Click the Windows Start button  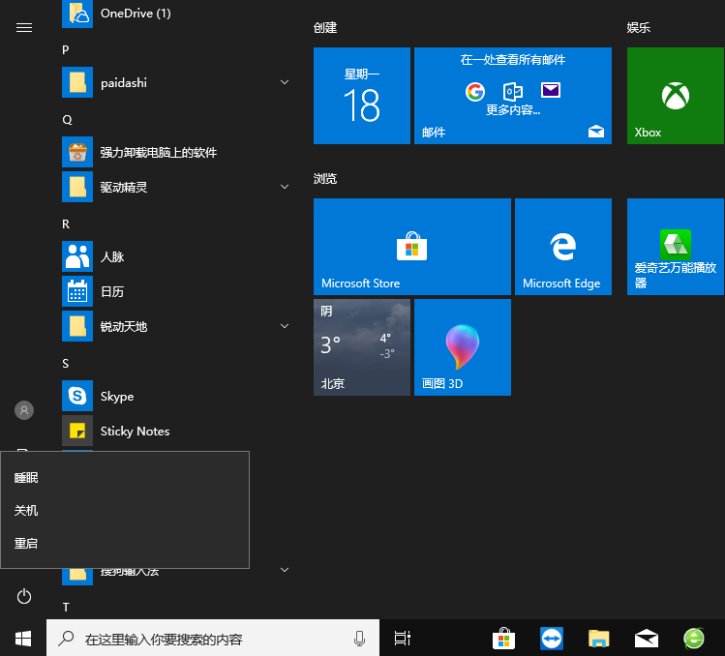[x=23, y=638]
